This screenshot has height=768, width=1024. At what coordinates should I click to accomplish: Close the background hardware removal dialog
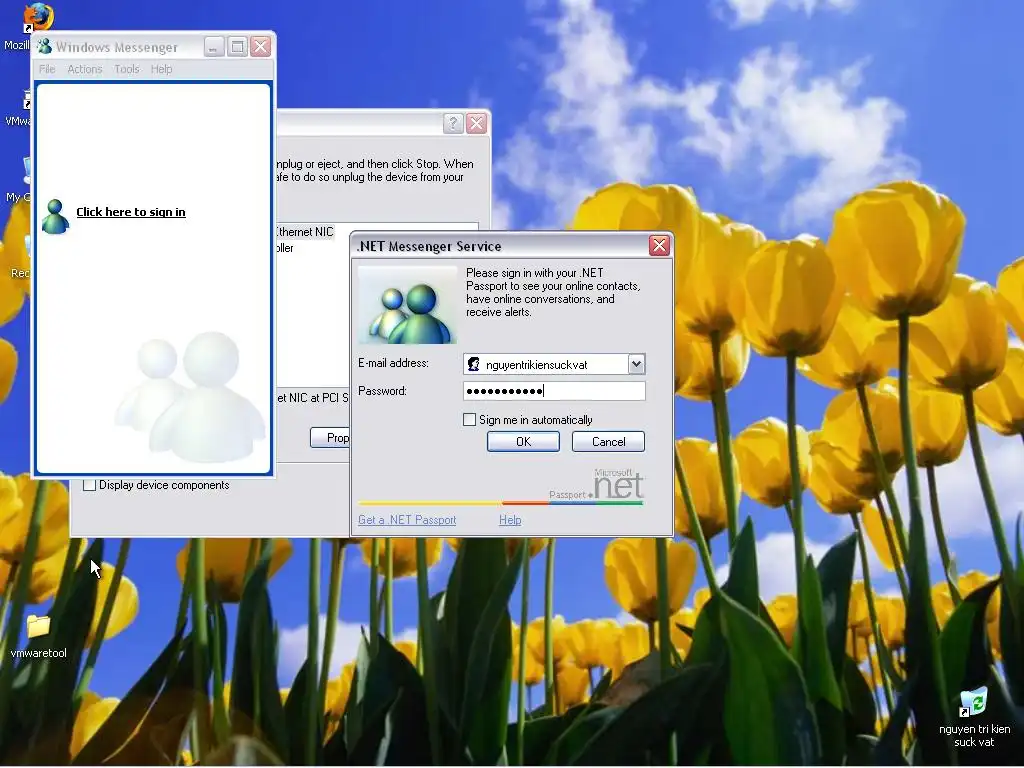pyautogui.click(x=476, y=123)
